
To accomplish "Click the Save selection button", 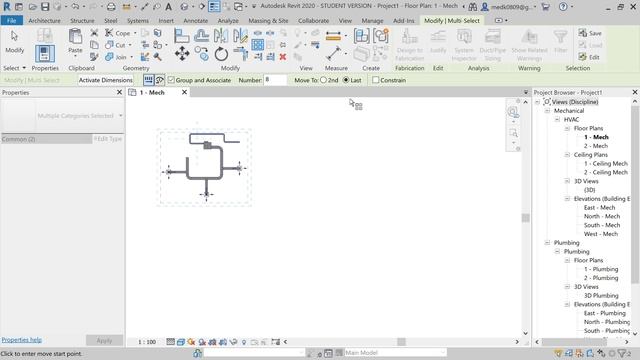I will (590, 33).
